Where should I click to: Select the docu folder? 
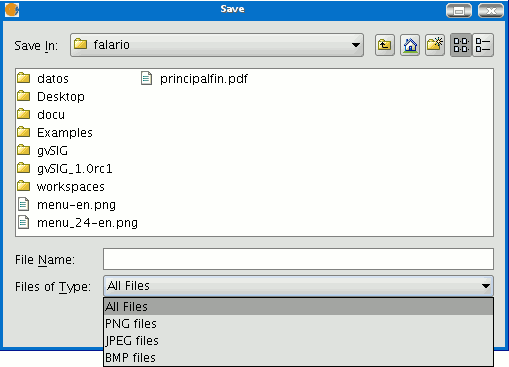point(41,115)
